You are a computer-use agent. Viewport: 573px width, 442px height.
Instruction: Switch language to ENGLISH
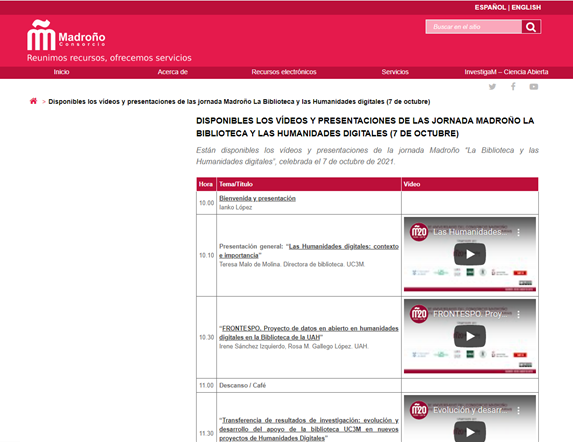526,7
